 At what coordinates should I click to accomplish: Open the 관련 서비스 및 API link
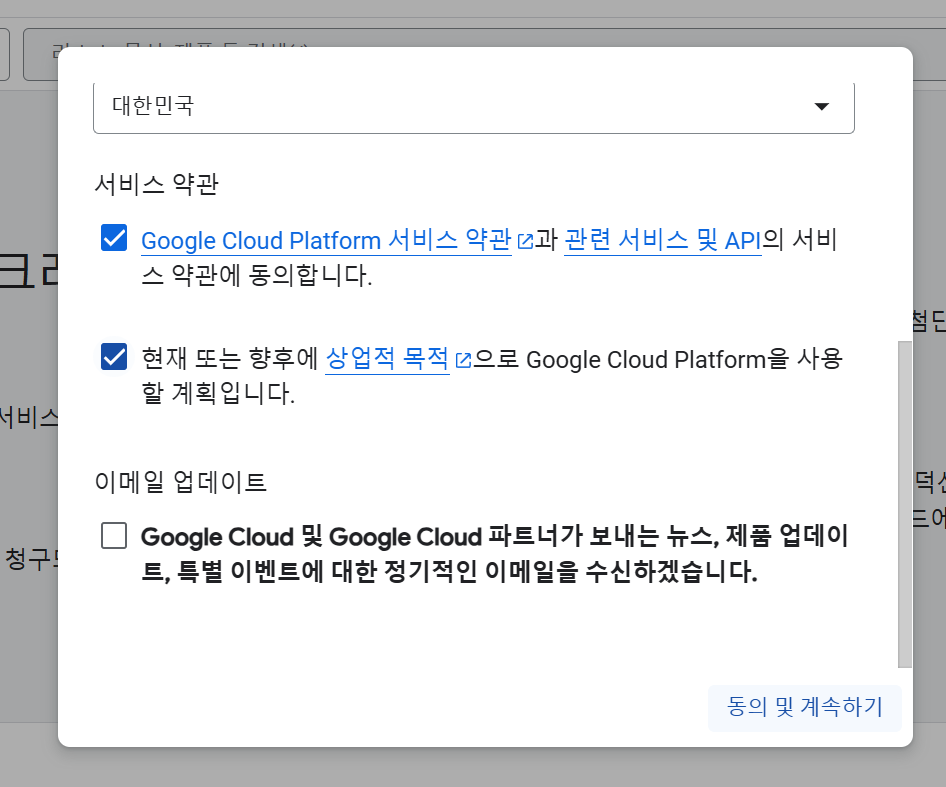click(662, 240)
